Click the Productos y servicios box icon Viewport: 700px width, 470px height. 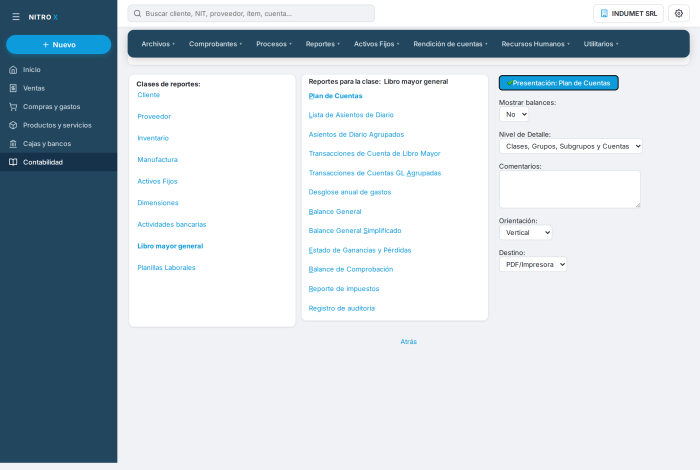point(13,125)
